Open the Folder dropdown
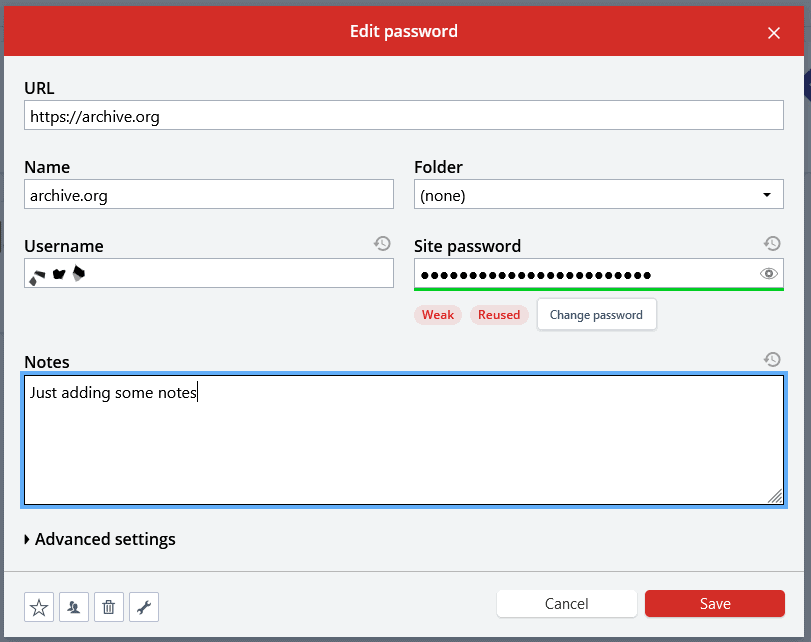811x642 pixels. pyautogui.click(x=598, y=195)
